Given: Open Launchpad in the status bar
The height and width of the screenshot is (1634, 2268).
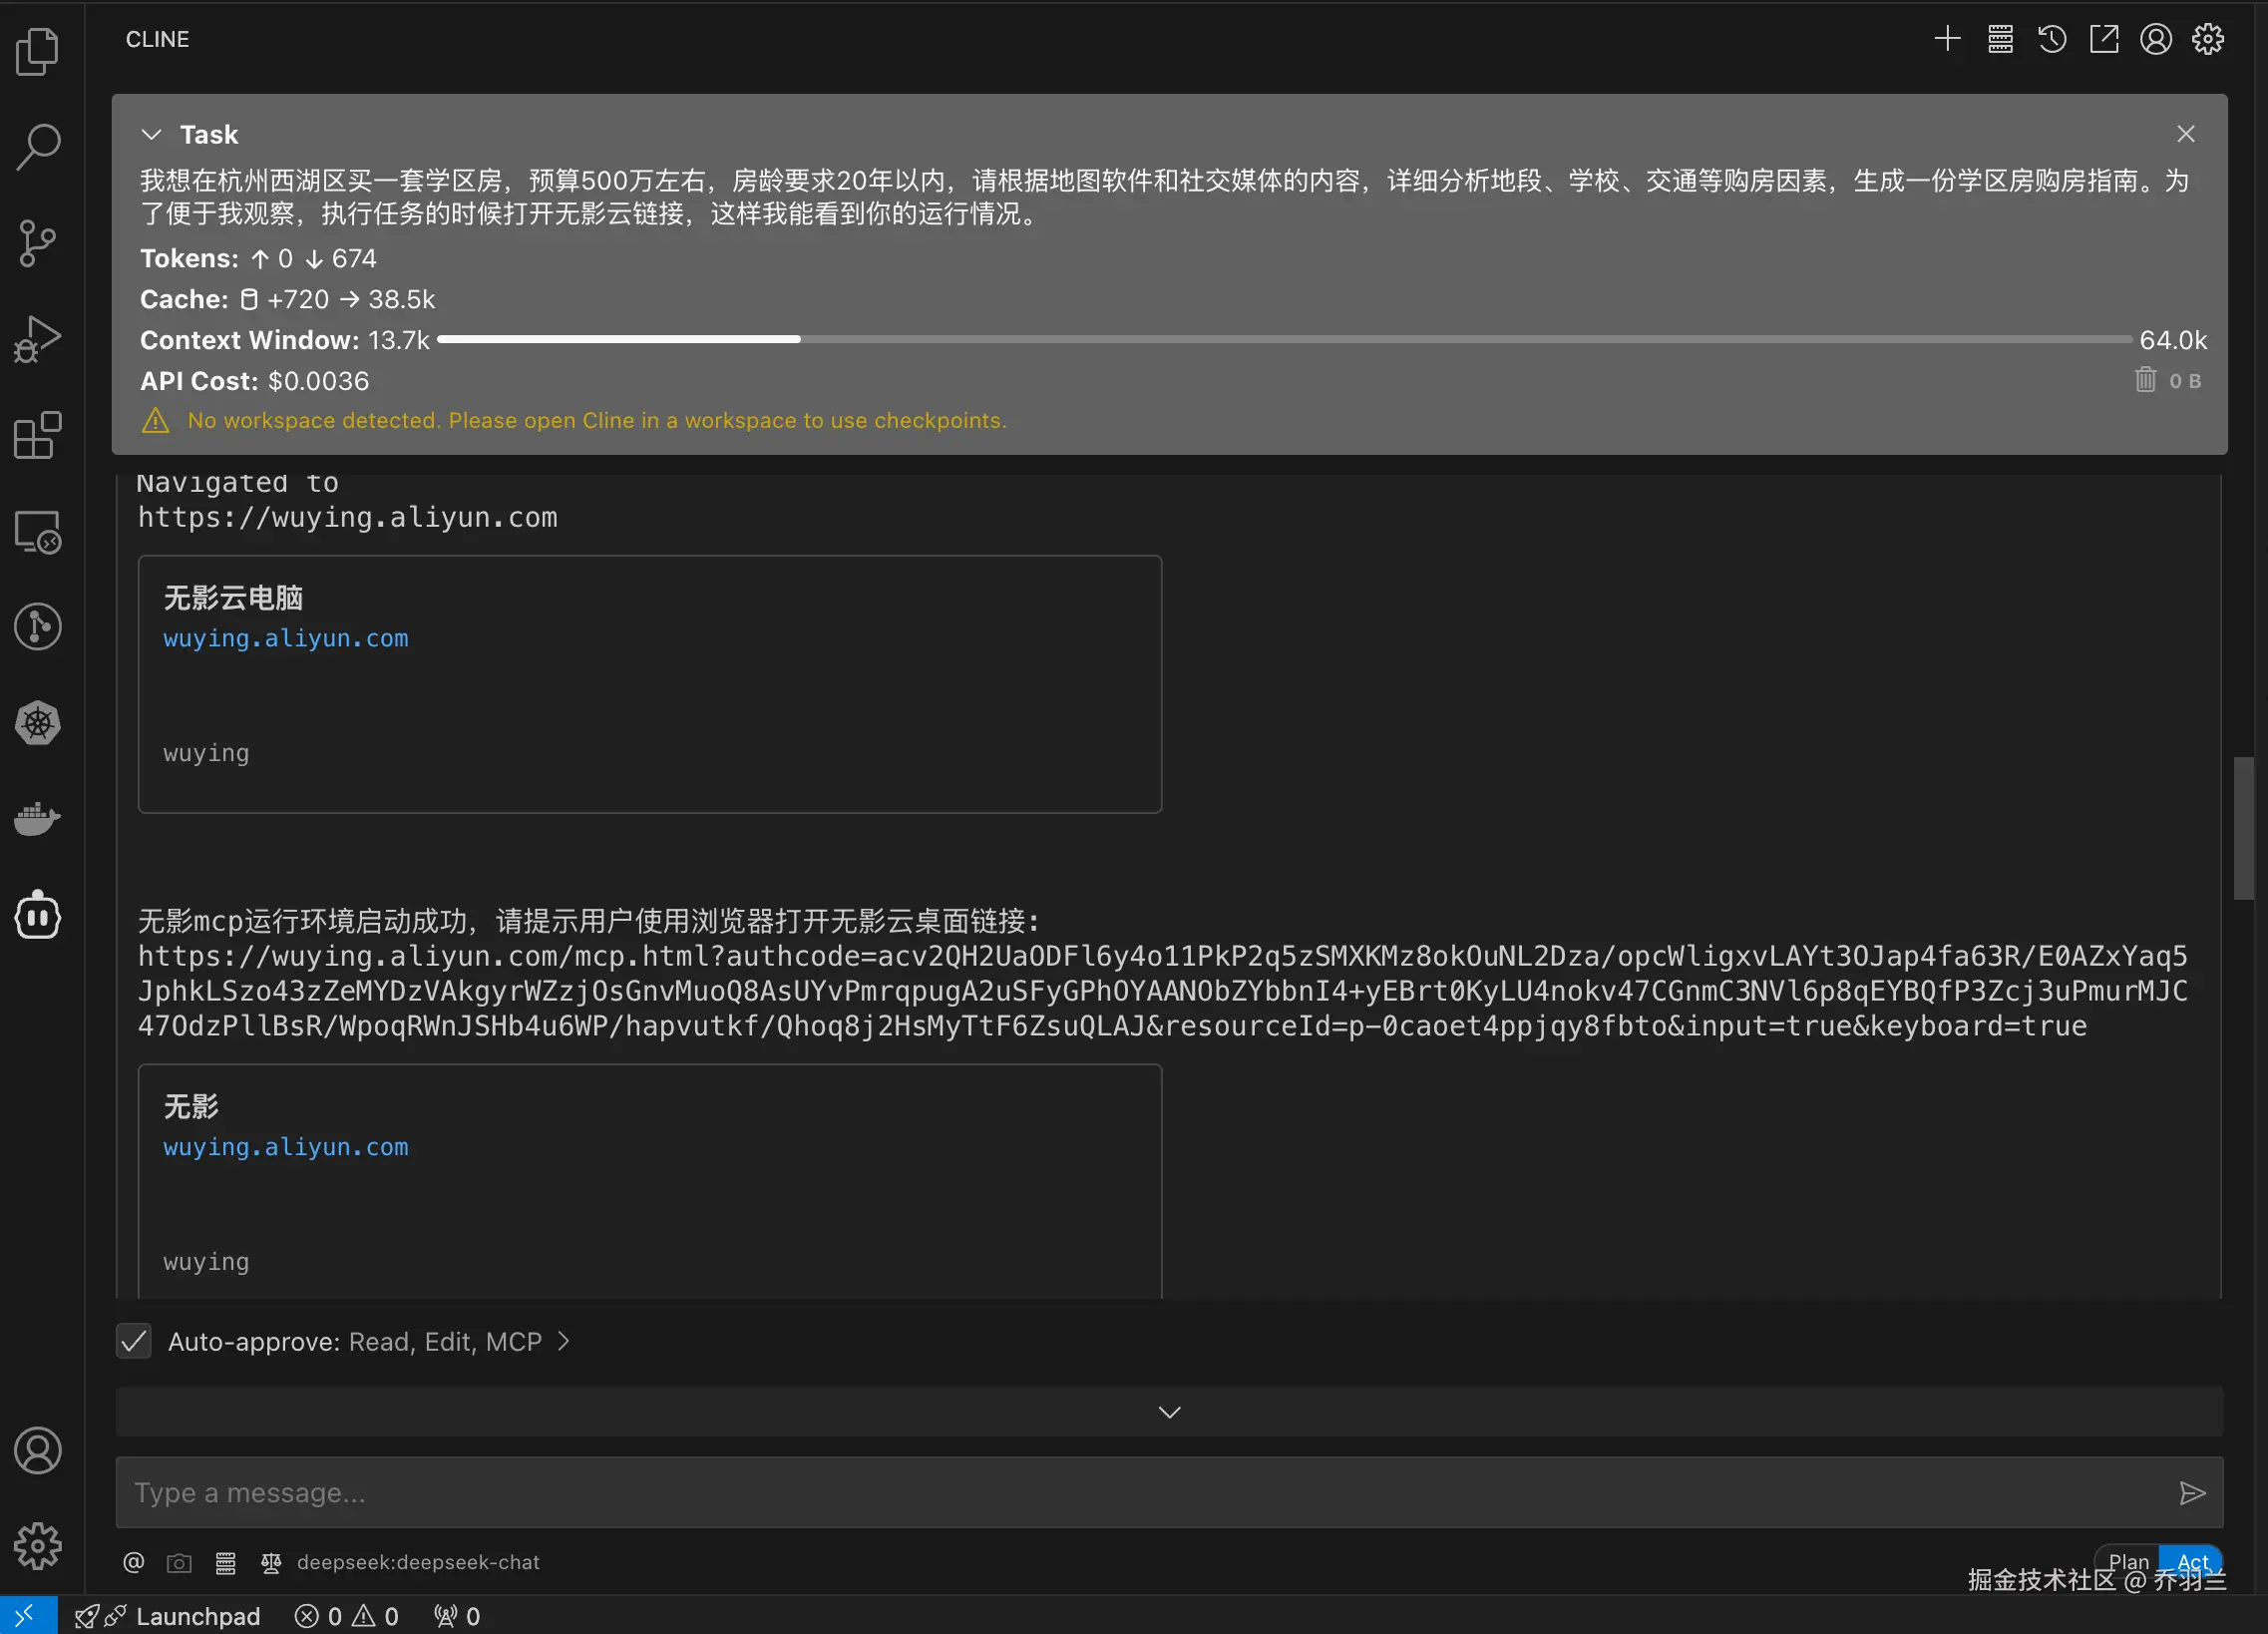Looking at the screenshot, I should point(197,1616).
